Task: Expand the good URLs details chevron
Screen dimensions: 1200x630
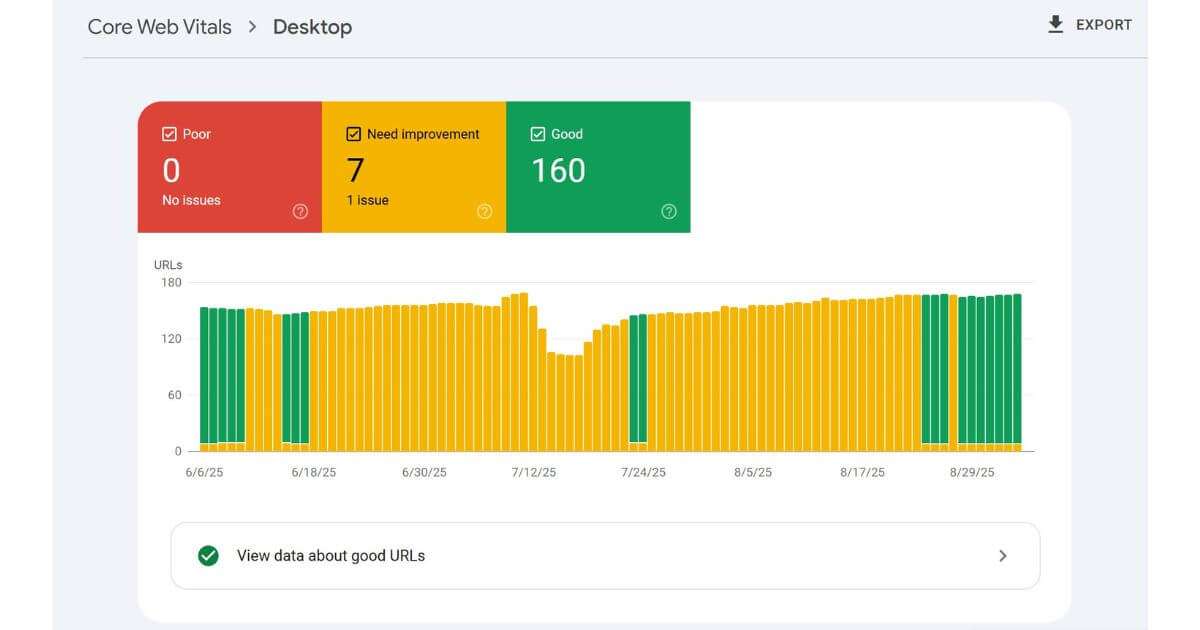Action: coord(1004,555)
